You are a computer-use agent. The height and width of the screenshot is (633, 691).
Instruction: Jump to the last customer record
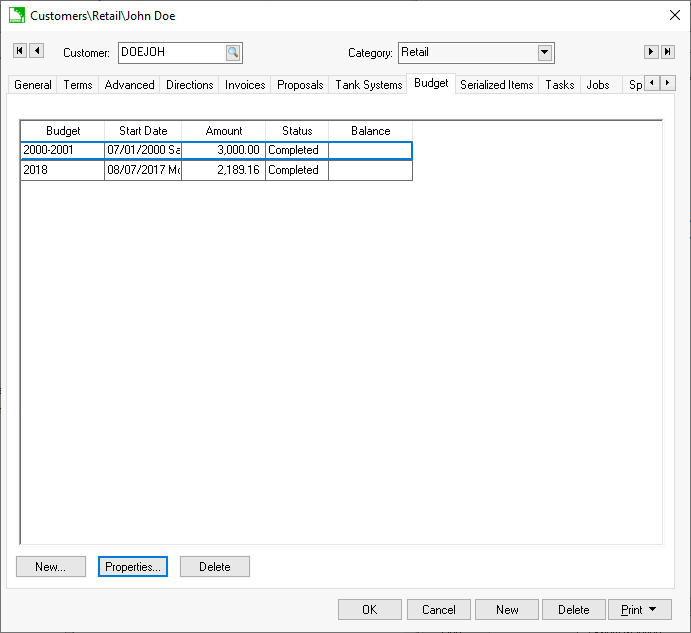tap(668, 51)
